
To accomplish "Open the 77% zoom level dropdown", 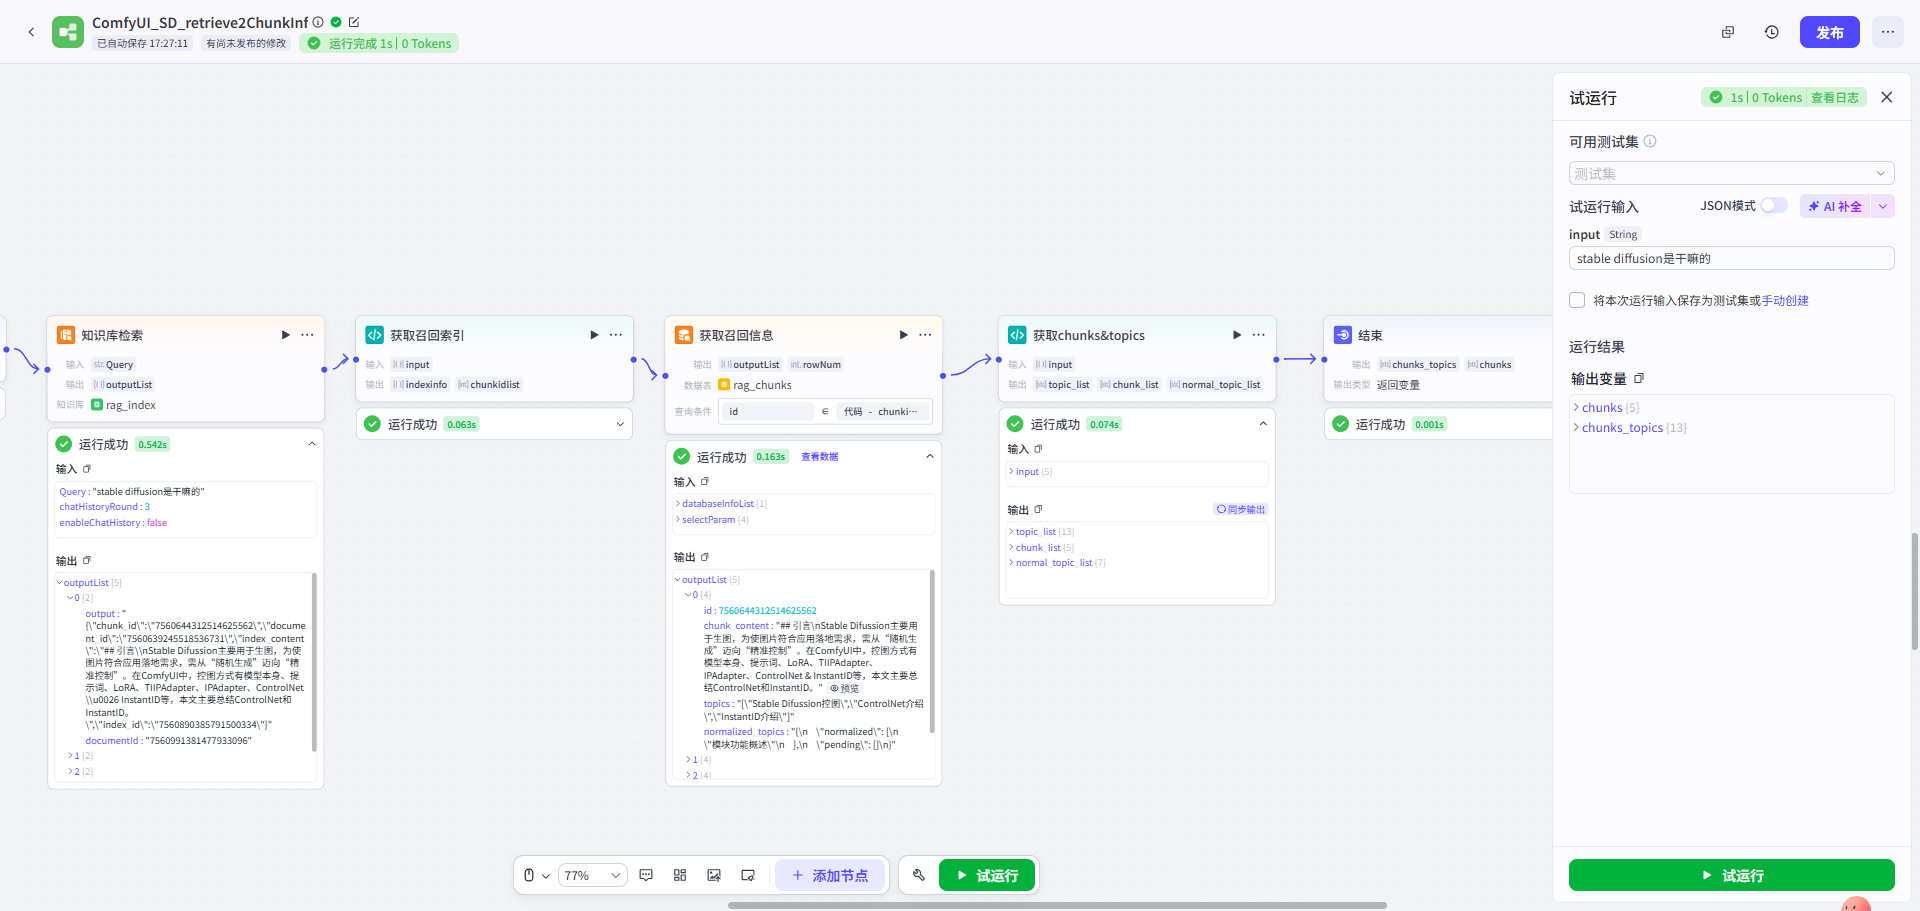I will click(x=591, y=875).
